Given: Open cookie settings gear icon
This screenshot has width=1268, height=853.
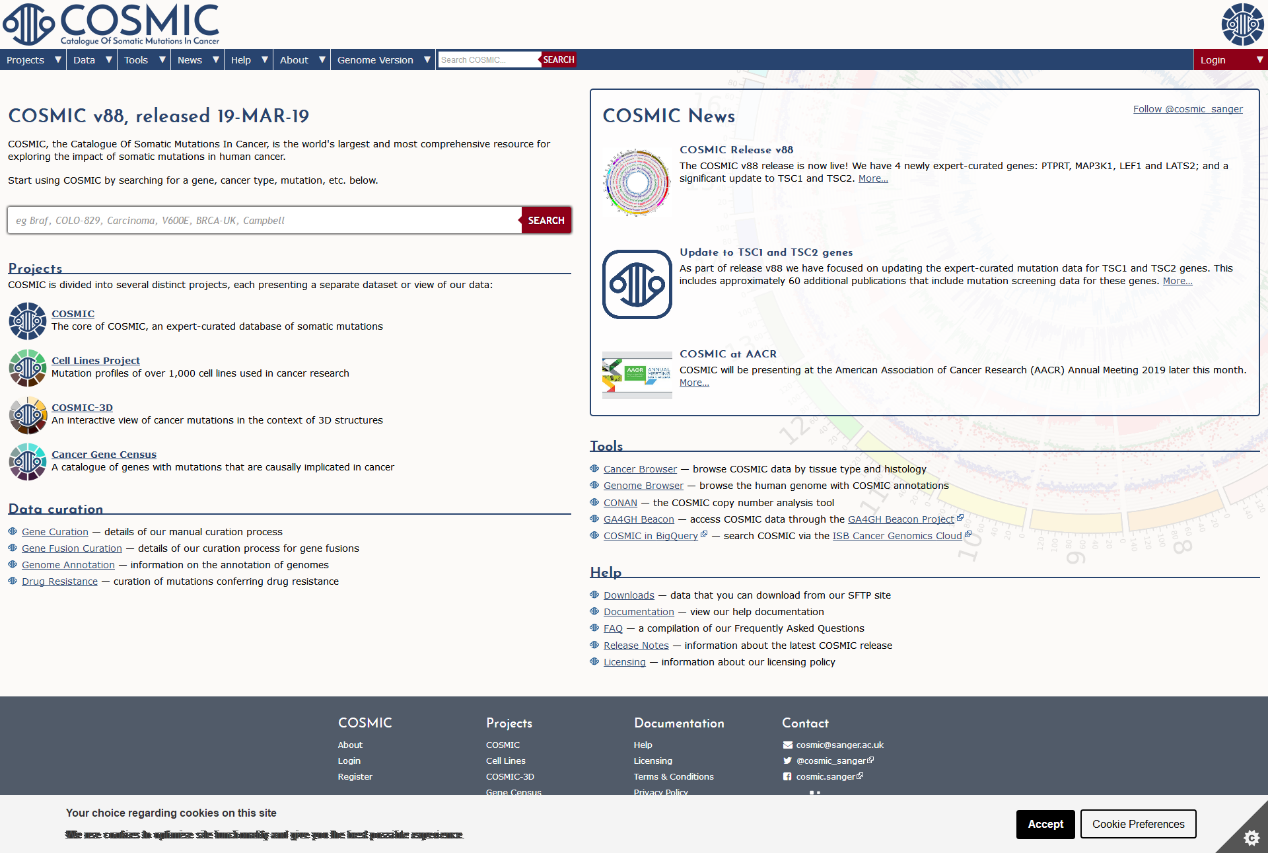Looking at the screenshot, I should 1249,836.
